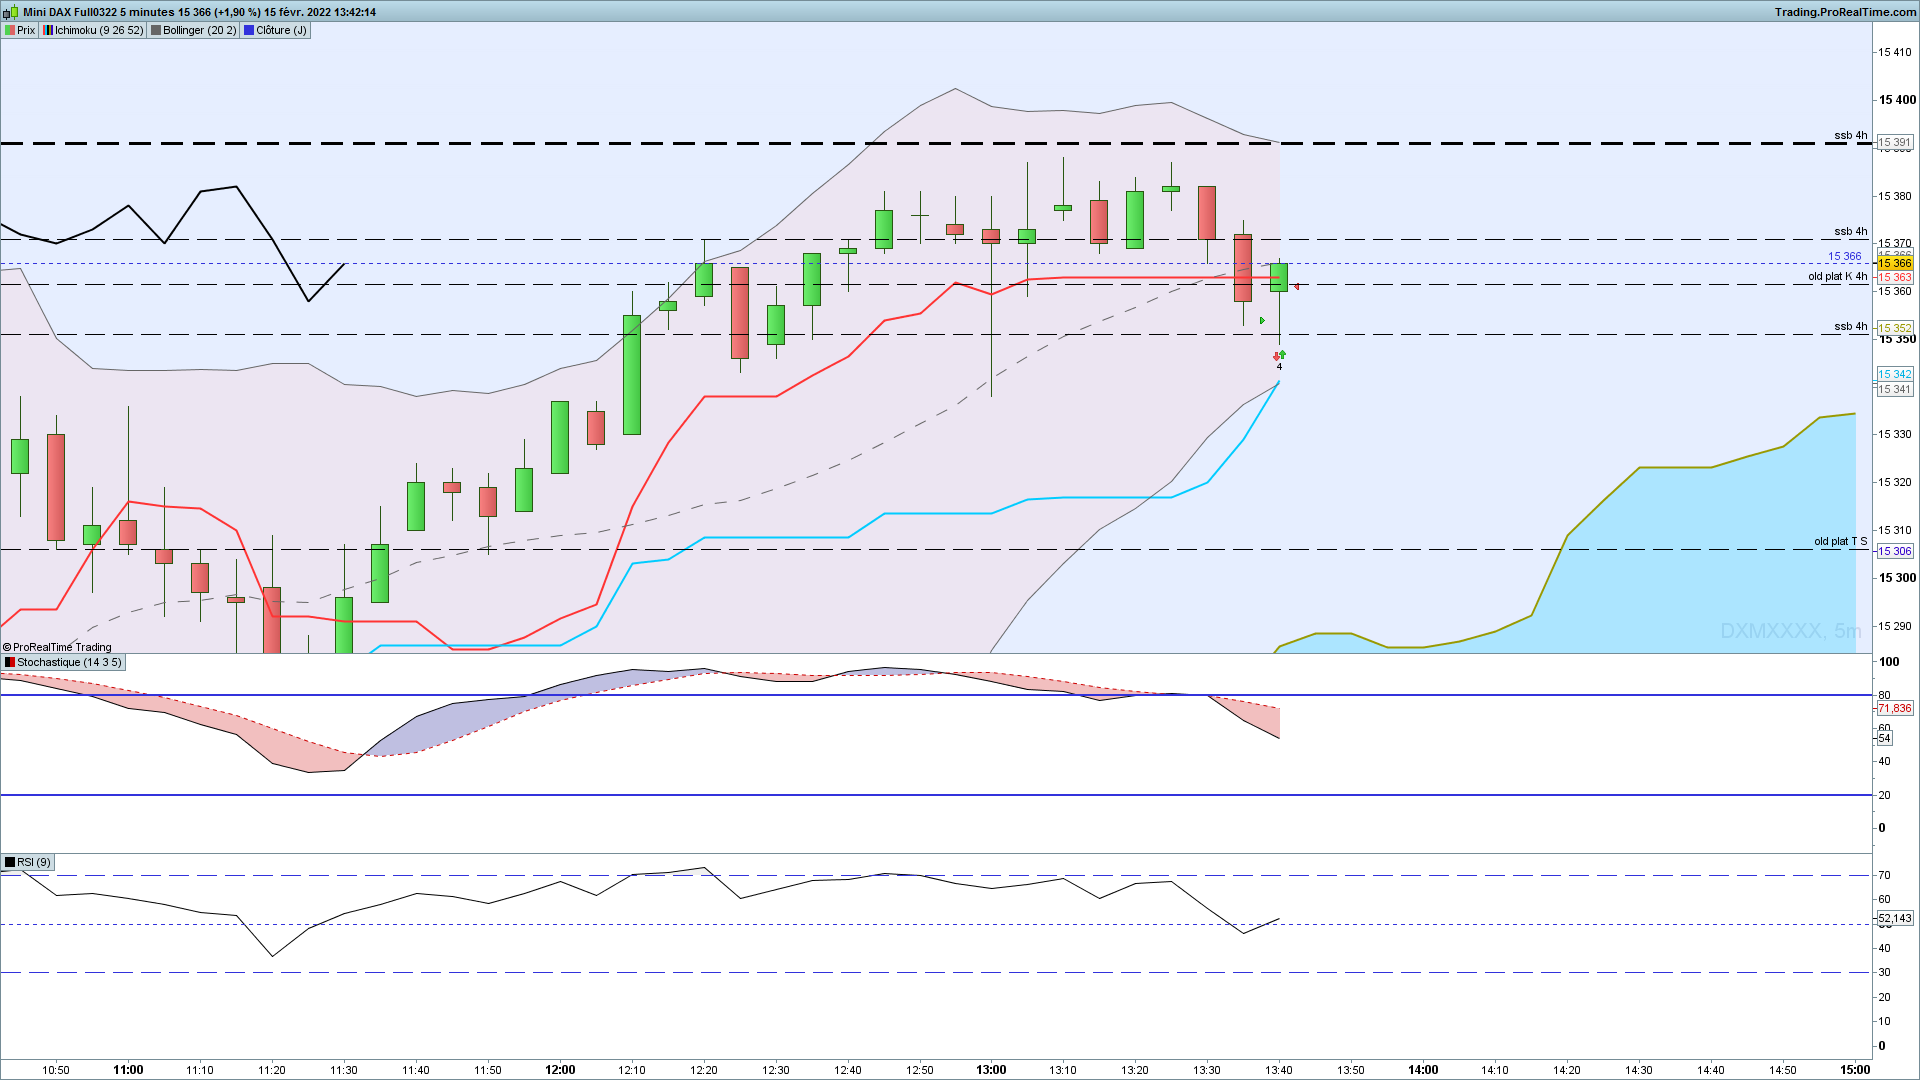Click the Clôture blue color swatch
Image resolution: width=1920 pixels, height=1080 pixels.
click(x=249, y=30)
